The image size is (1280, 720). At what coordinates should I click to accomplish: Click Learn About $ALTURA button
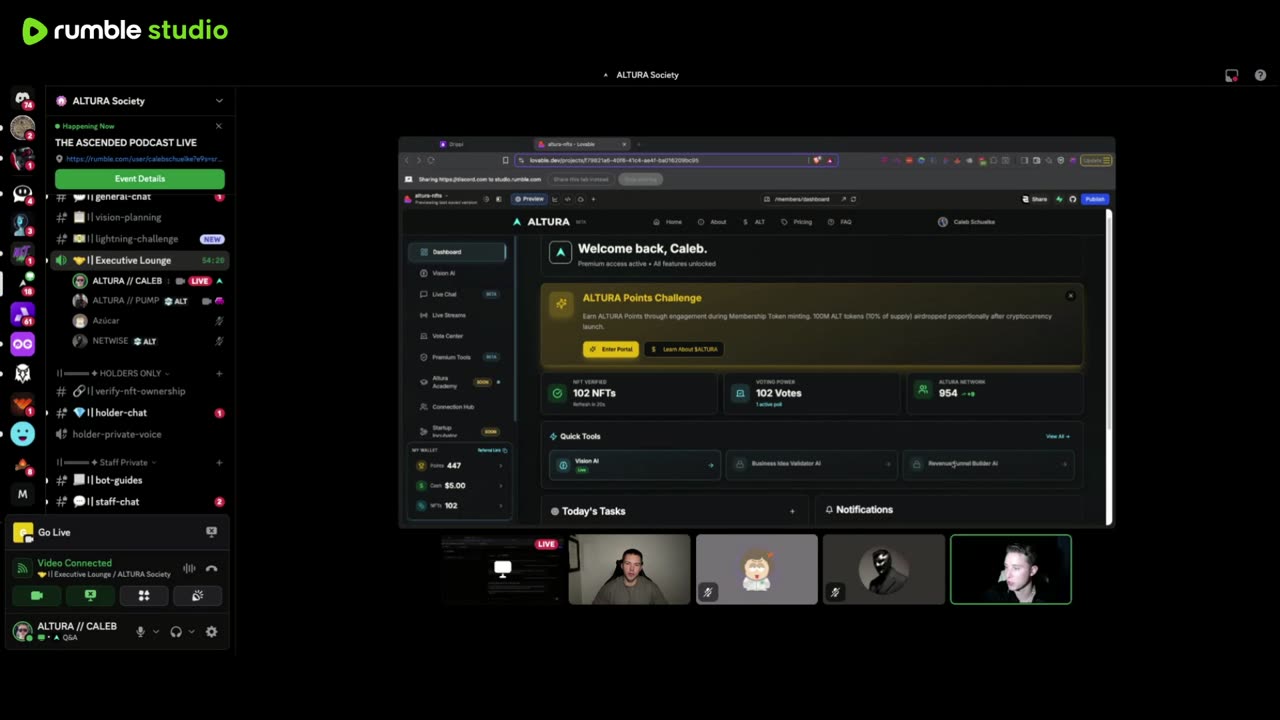click(x=684, y=349)
